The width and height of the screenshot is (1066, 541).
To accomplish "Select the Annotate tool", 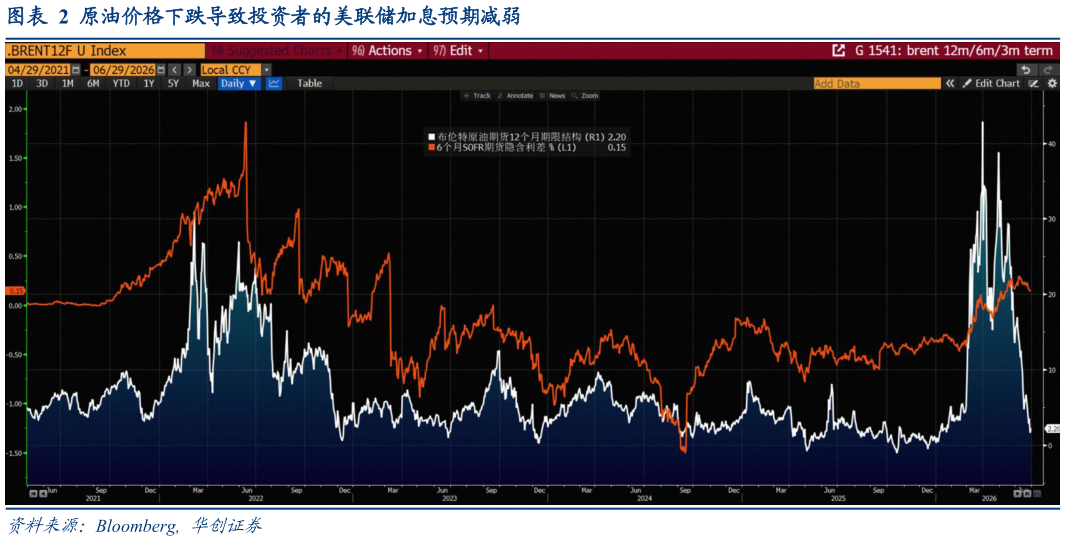I will 515,96.
